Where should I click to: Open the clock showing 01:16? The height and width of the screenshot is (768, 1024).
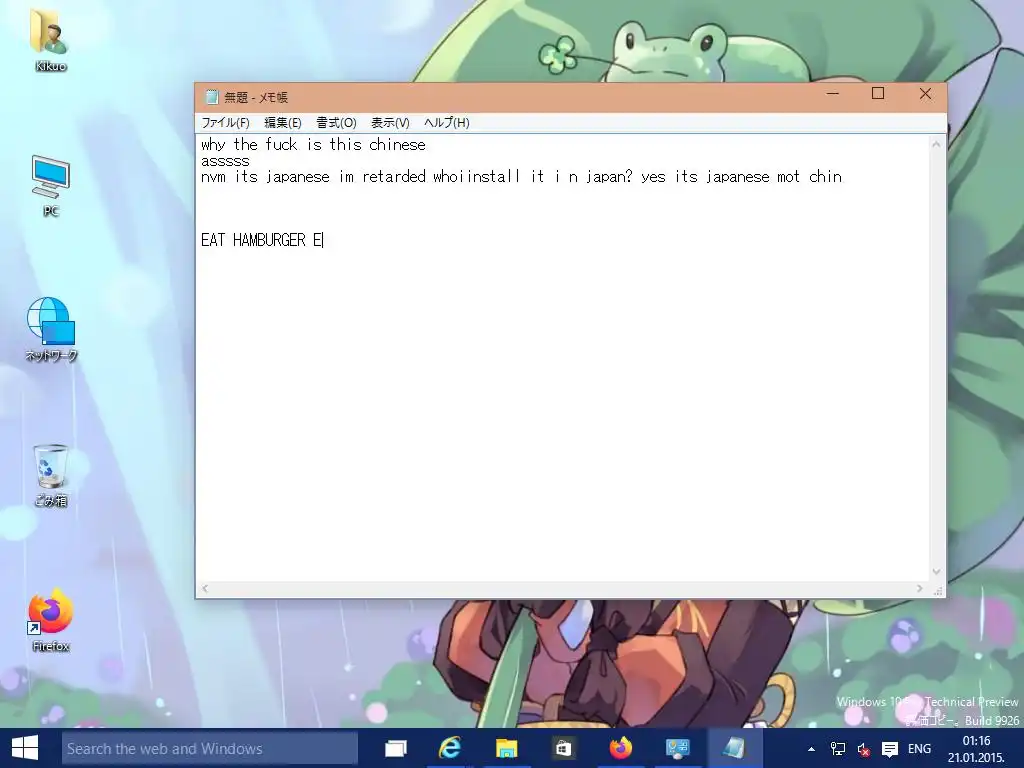[976, 749]
